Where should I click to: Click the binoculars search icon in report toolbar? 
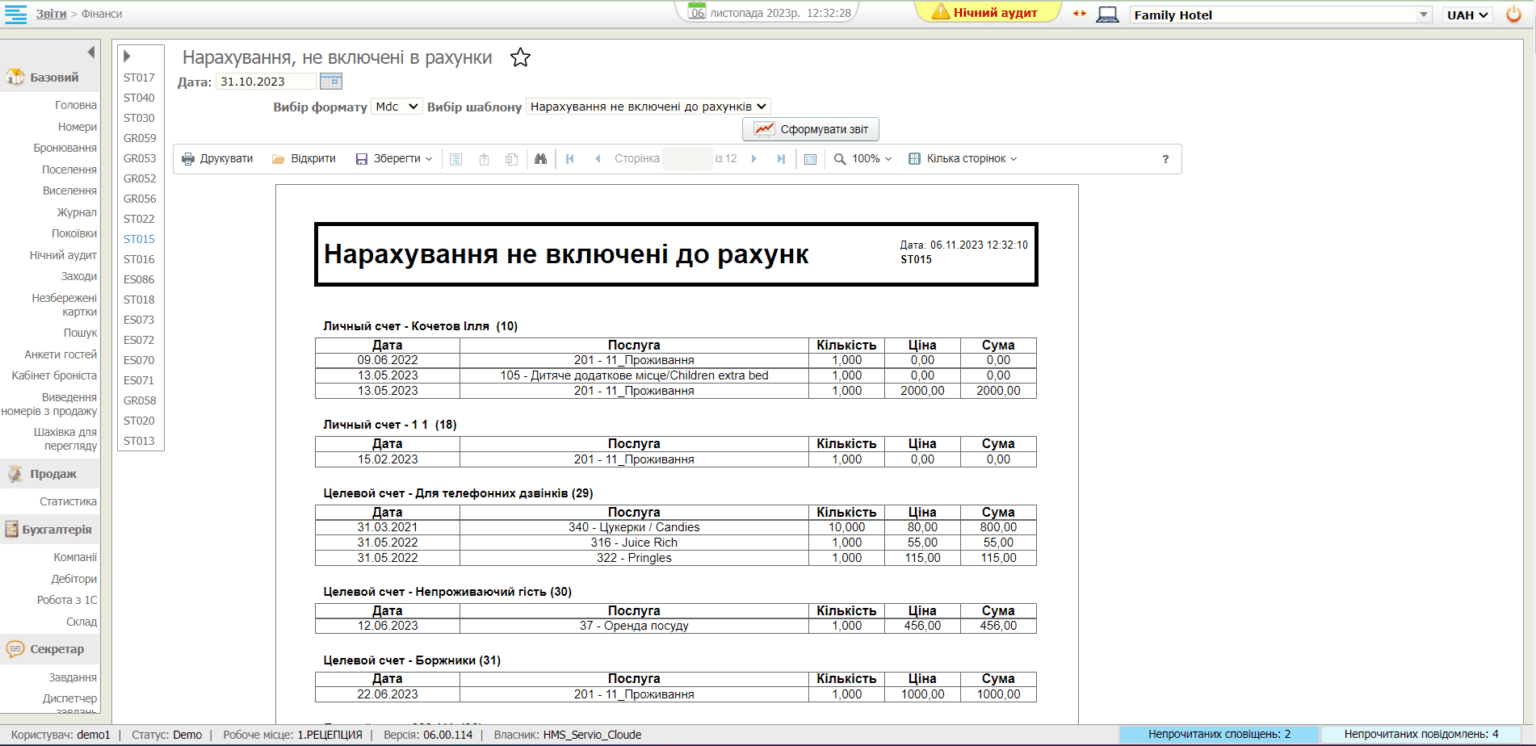540,158
